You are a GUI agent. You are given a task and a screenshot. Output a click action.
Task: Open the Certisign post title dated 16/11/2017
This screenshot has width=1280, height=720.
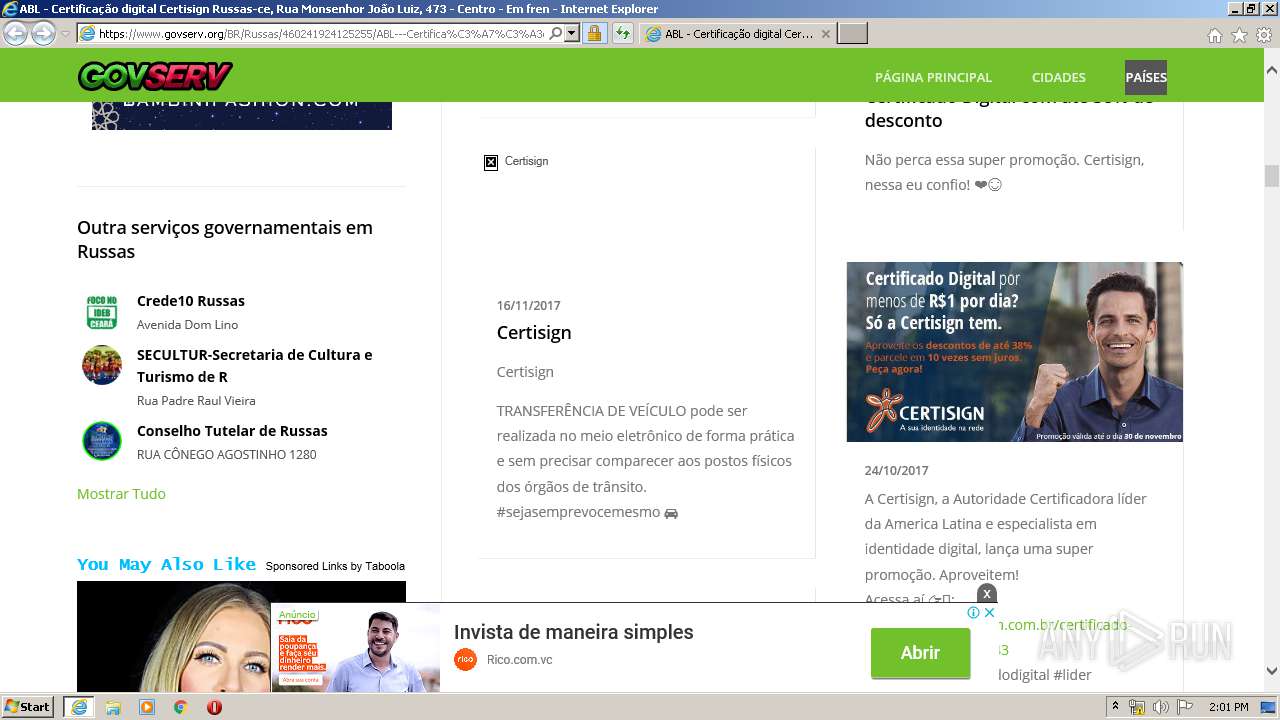tap(534, 333)
